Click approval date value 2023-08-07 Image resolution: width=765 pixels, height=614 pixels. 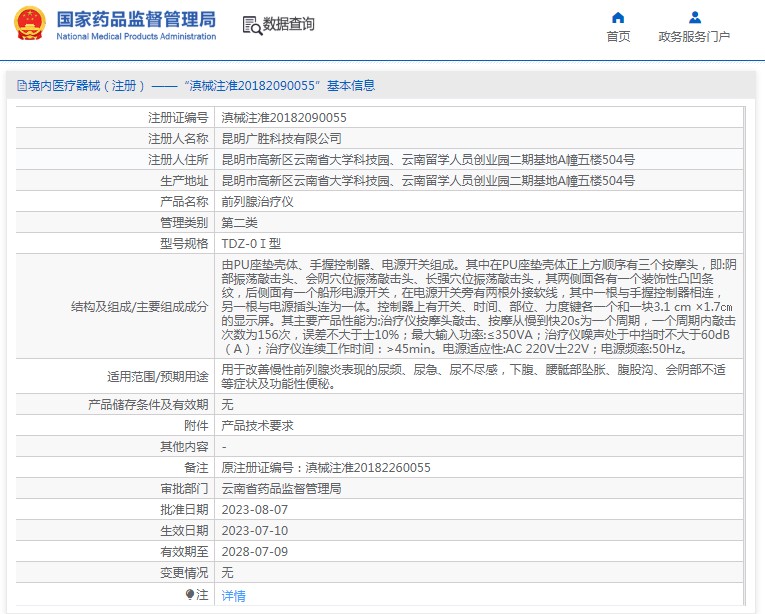pos(254,509)
